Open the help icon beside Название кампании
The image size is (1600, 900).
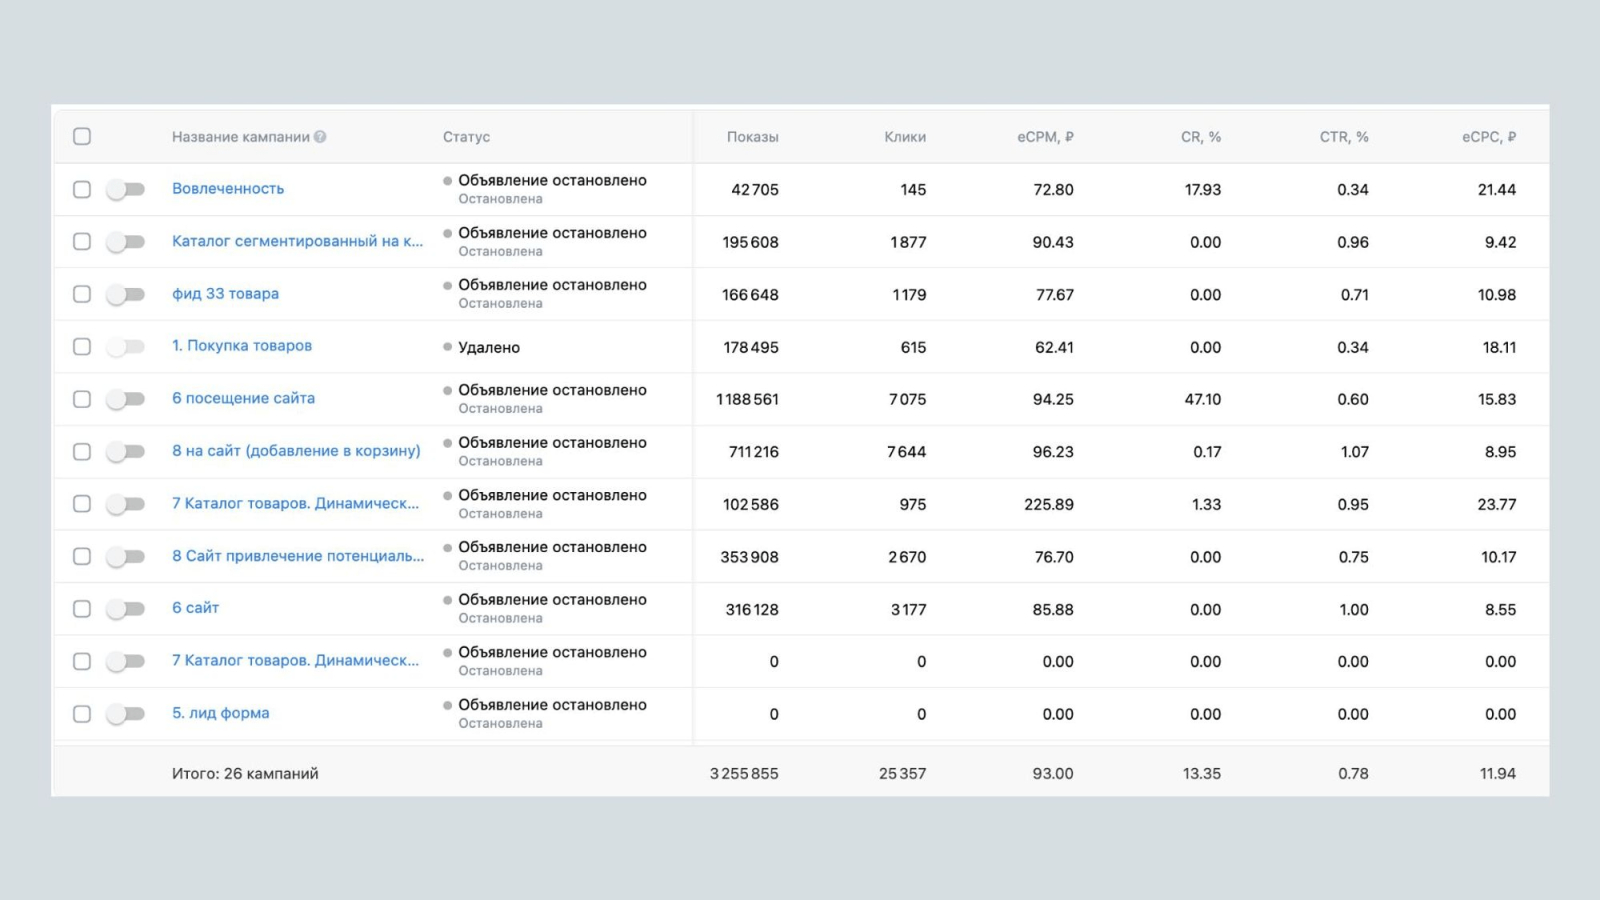tap(320, 137)
